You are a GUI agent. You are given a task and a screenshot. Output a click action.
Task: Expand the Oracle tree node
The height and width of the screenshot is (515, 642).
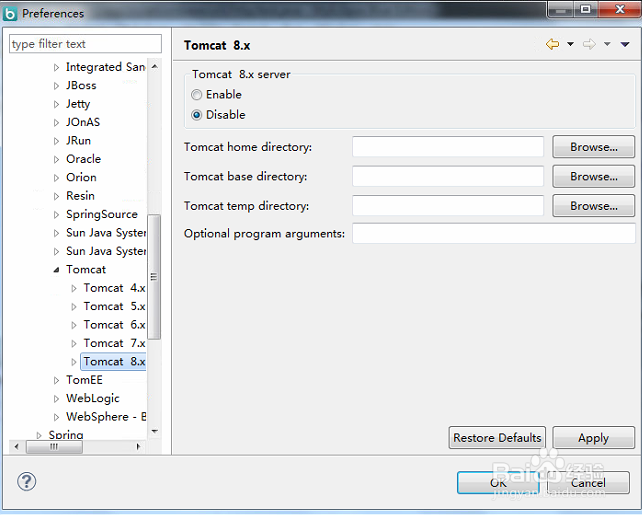57,160
